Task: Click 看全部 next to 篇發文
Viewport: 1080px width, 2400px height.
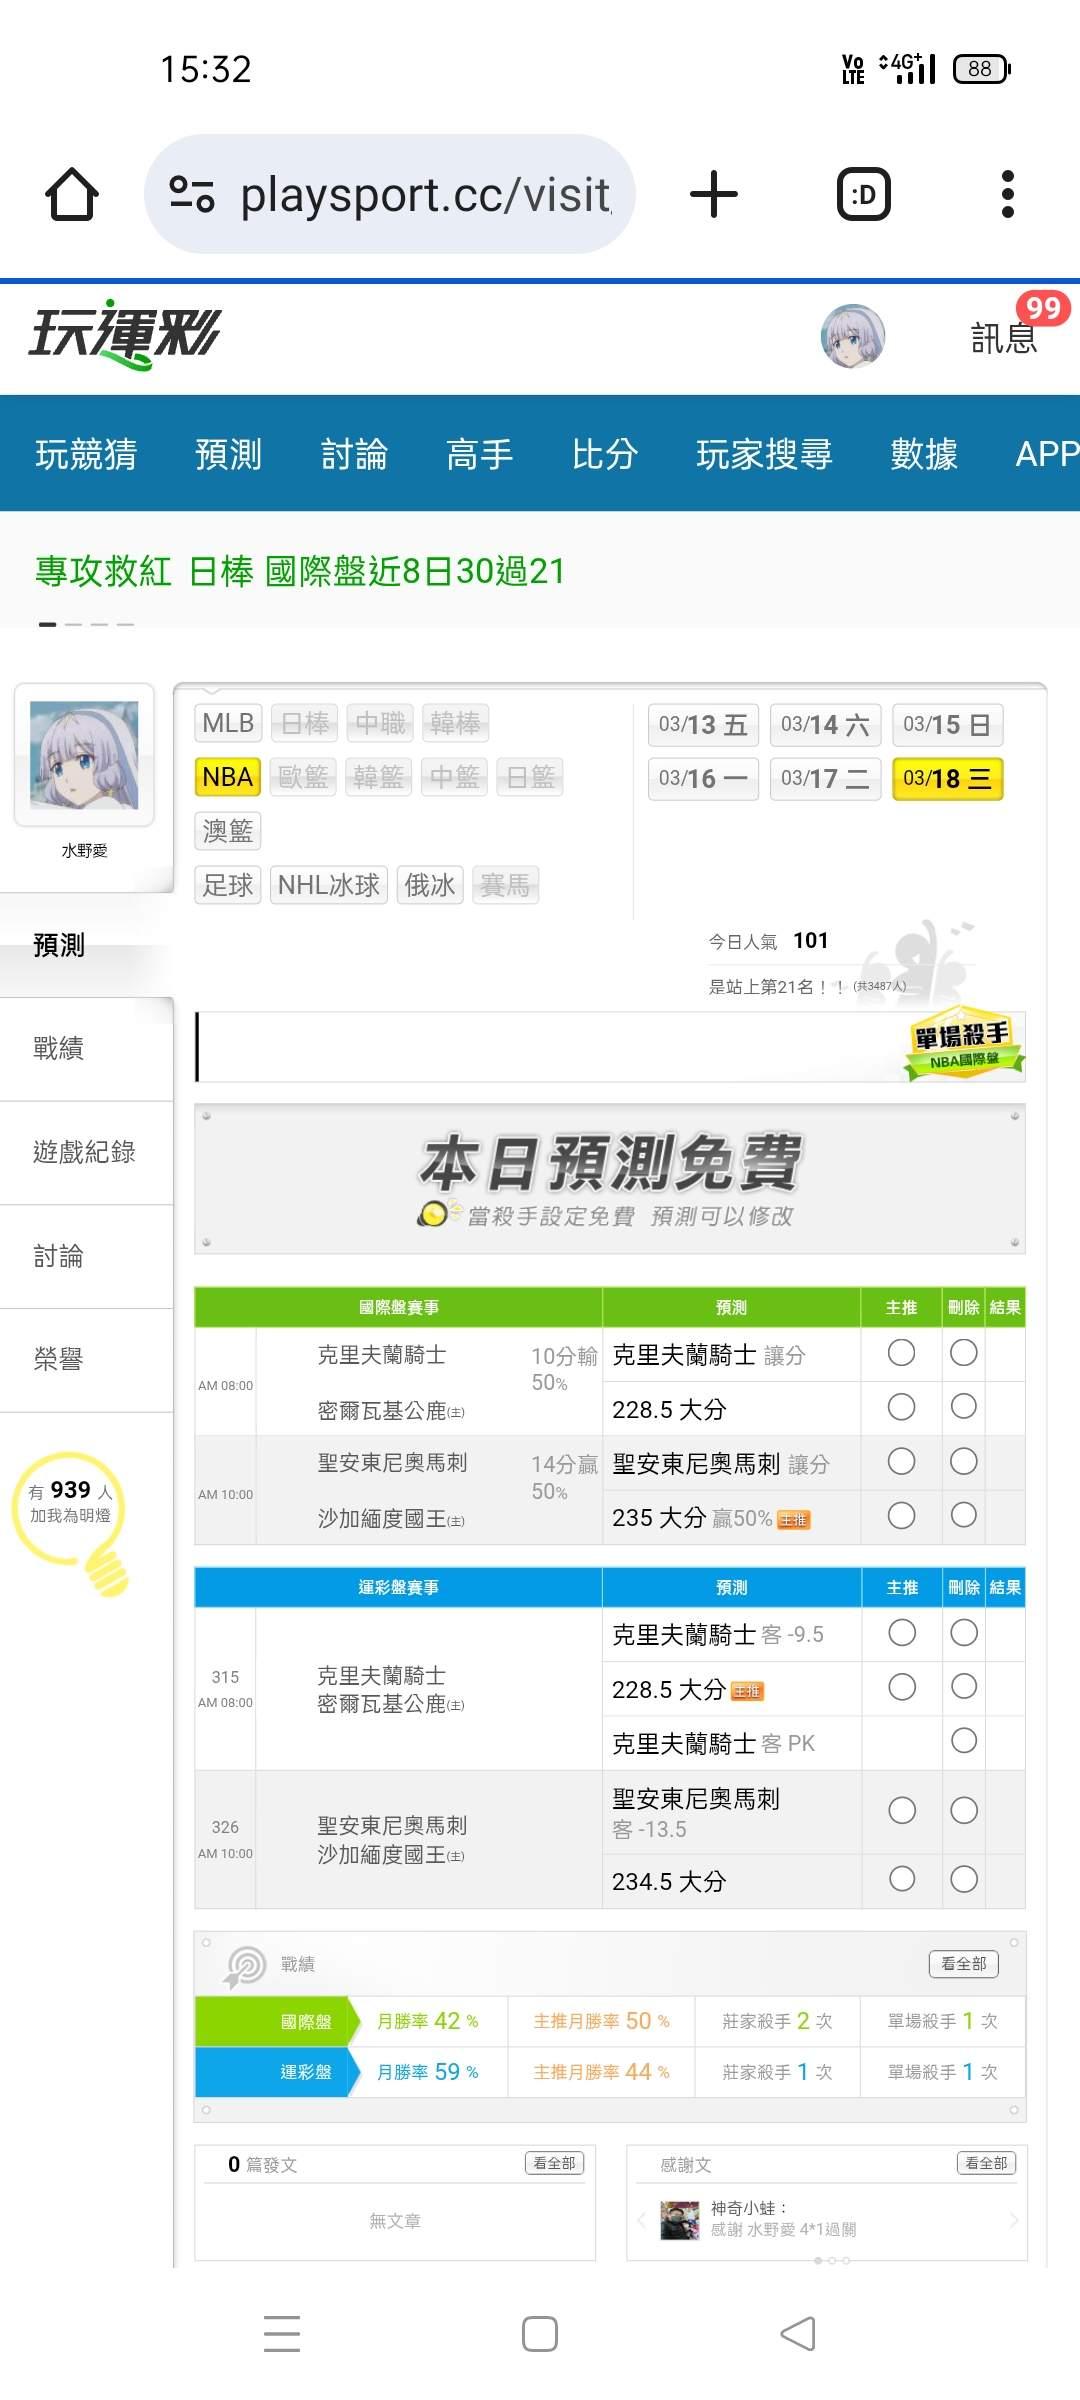Action: (554, 2163)
